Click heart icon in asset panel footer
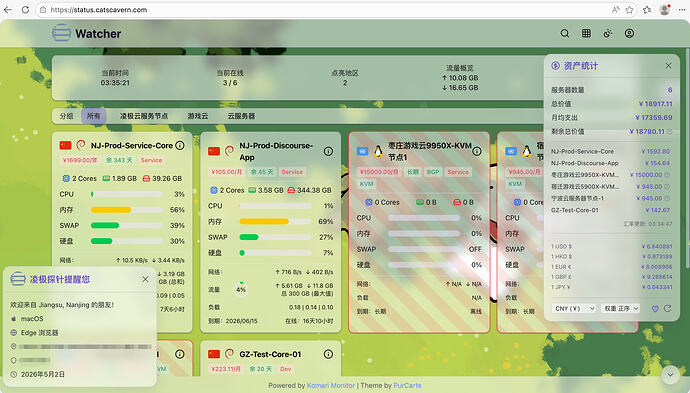 (x=655, y=309)
